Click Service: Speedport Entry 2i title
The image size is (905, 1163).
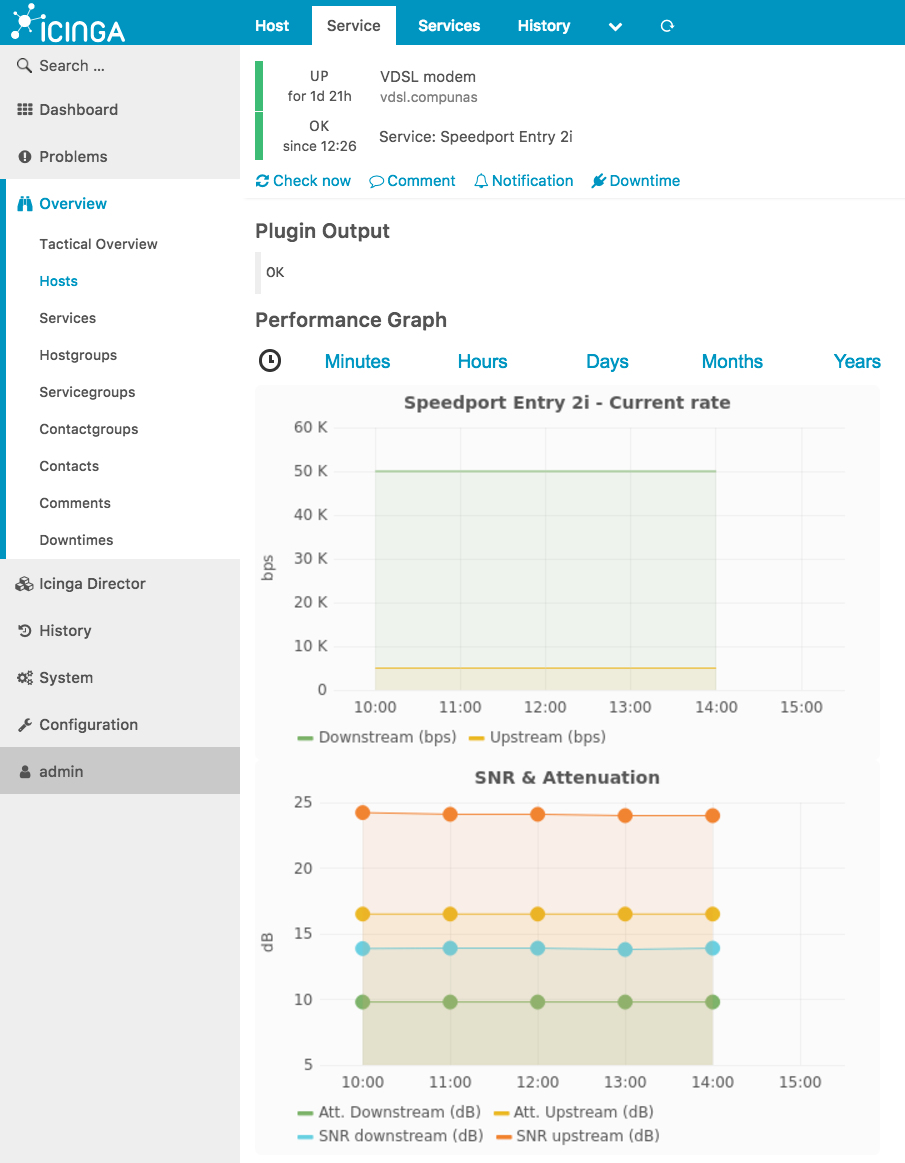pos(475,136)
